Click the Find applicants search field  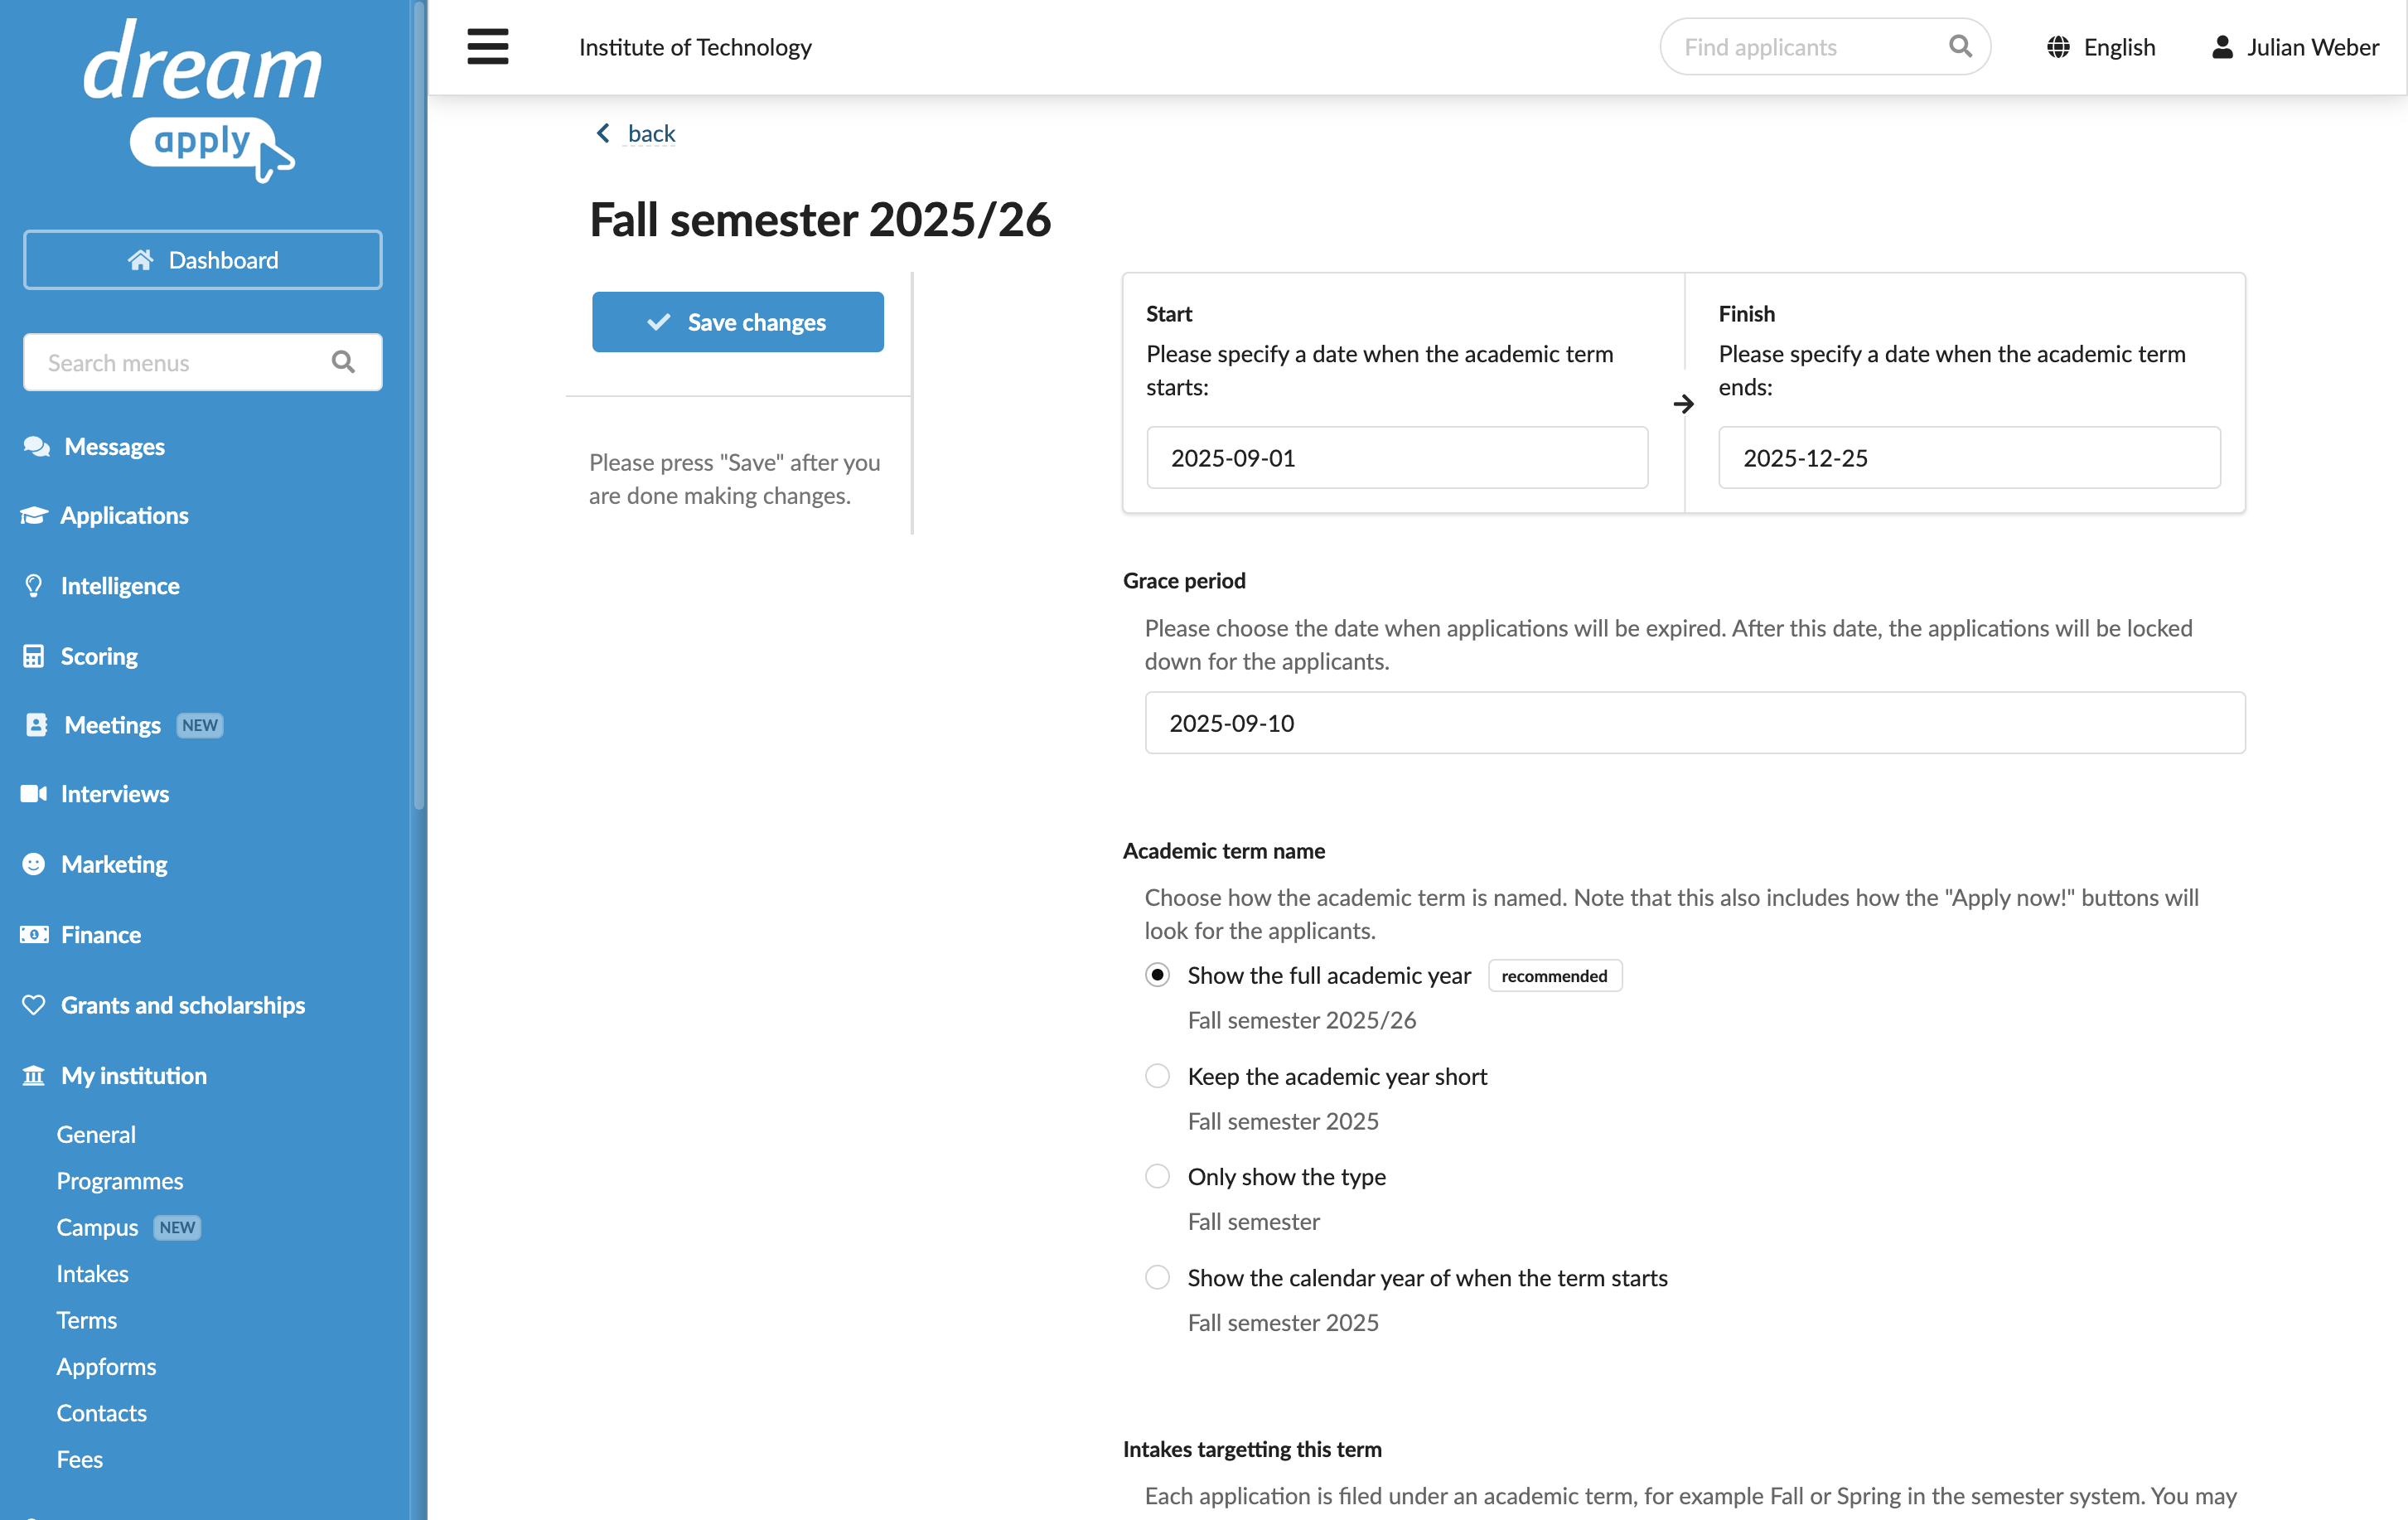point(1825,46)
